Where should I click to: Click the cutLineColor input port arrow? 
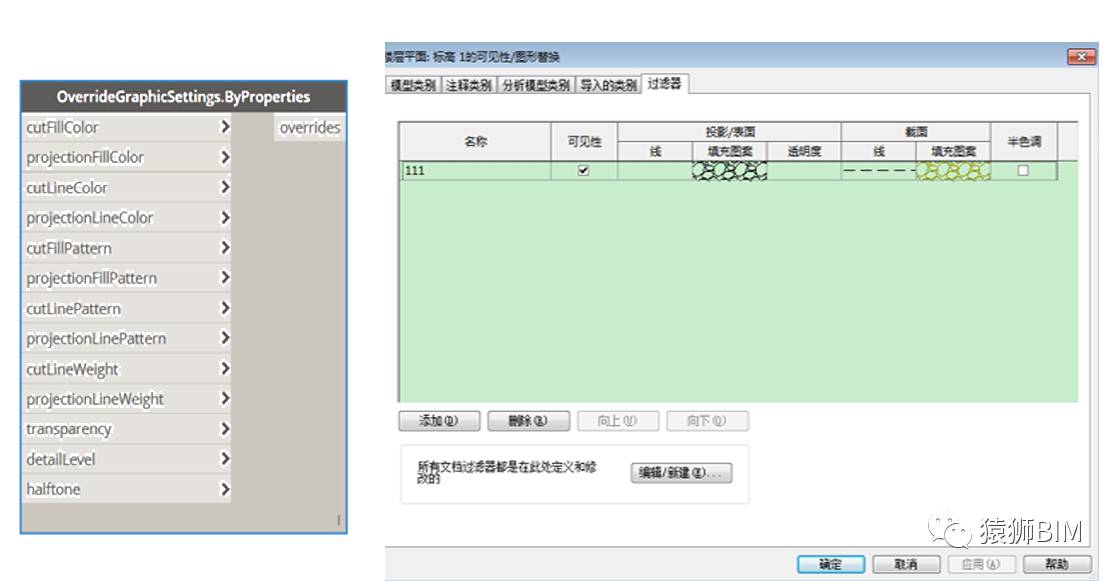[x=225, y=187]
